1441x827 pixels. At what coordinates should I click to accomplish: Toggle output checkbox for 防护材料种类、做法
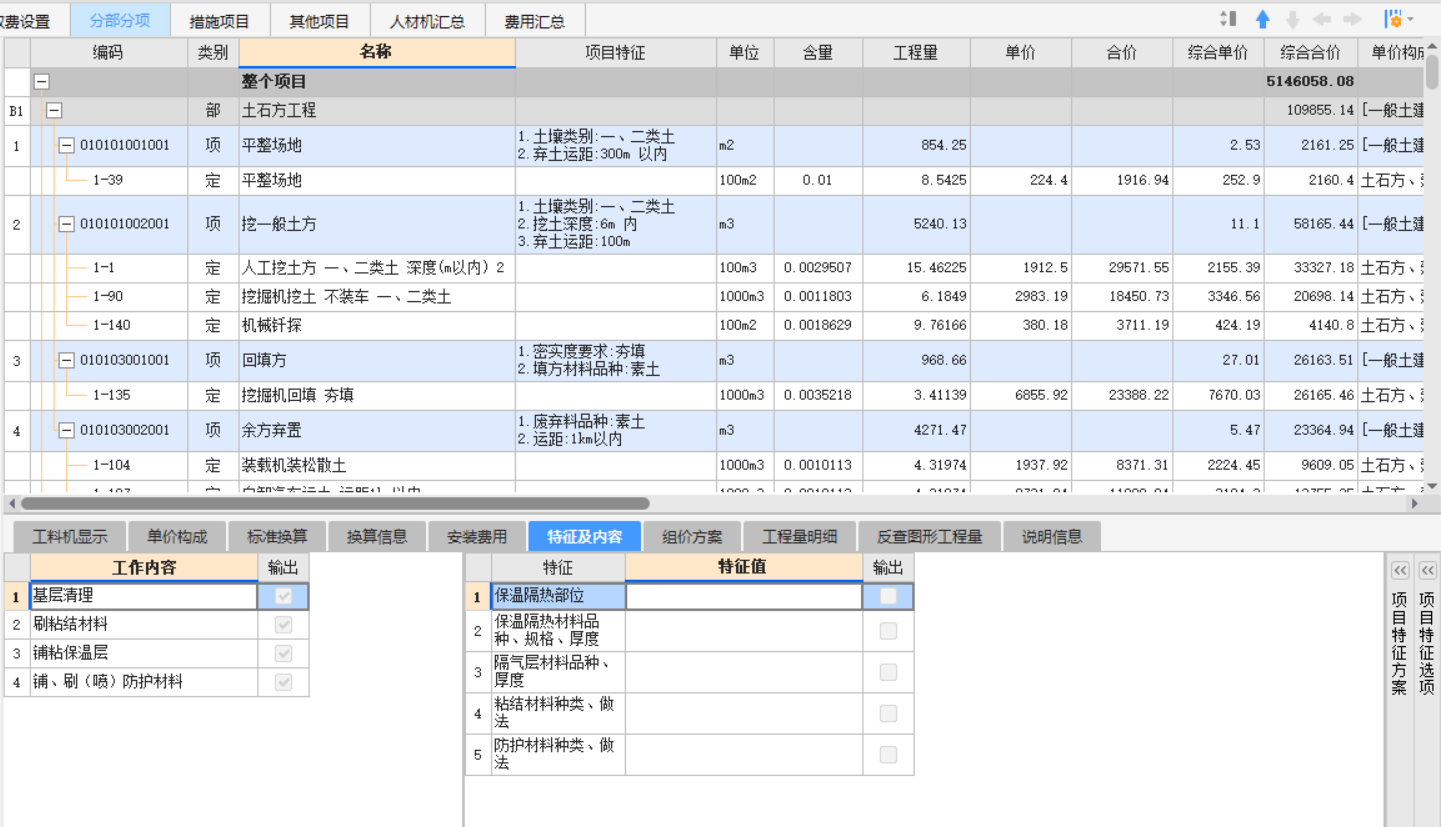point(888,754)
